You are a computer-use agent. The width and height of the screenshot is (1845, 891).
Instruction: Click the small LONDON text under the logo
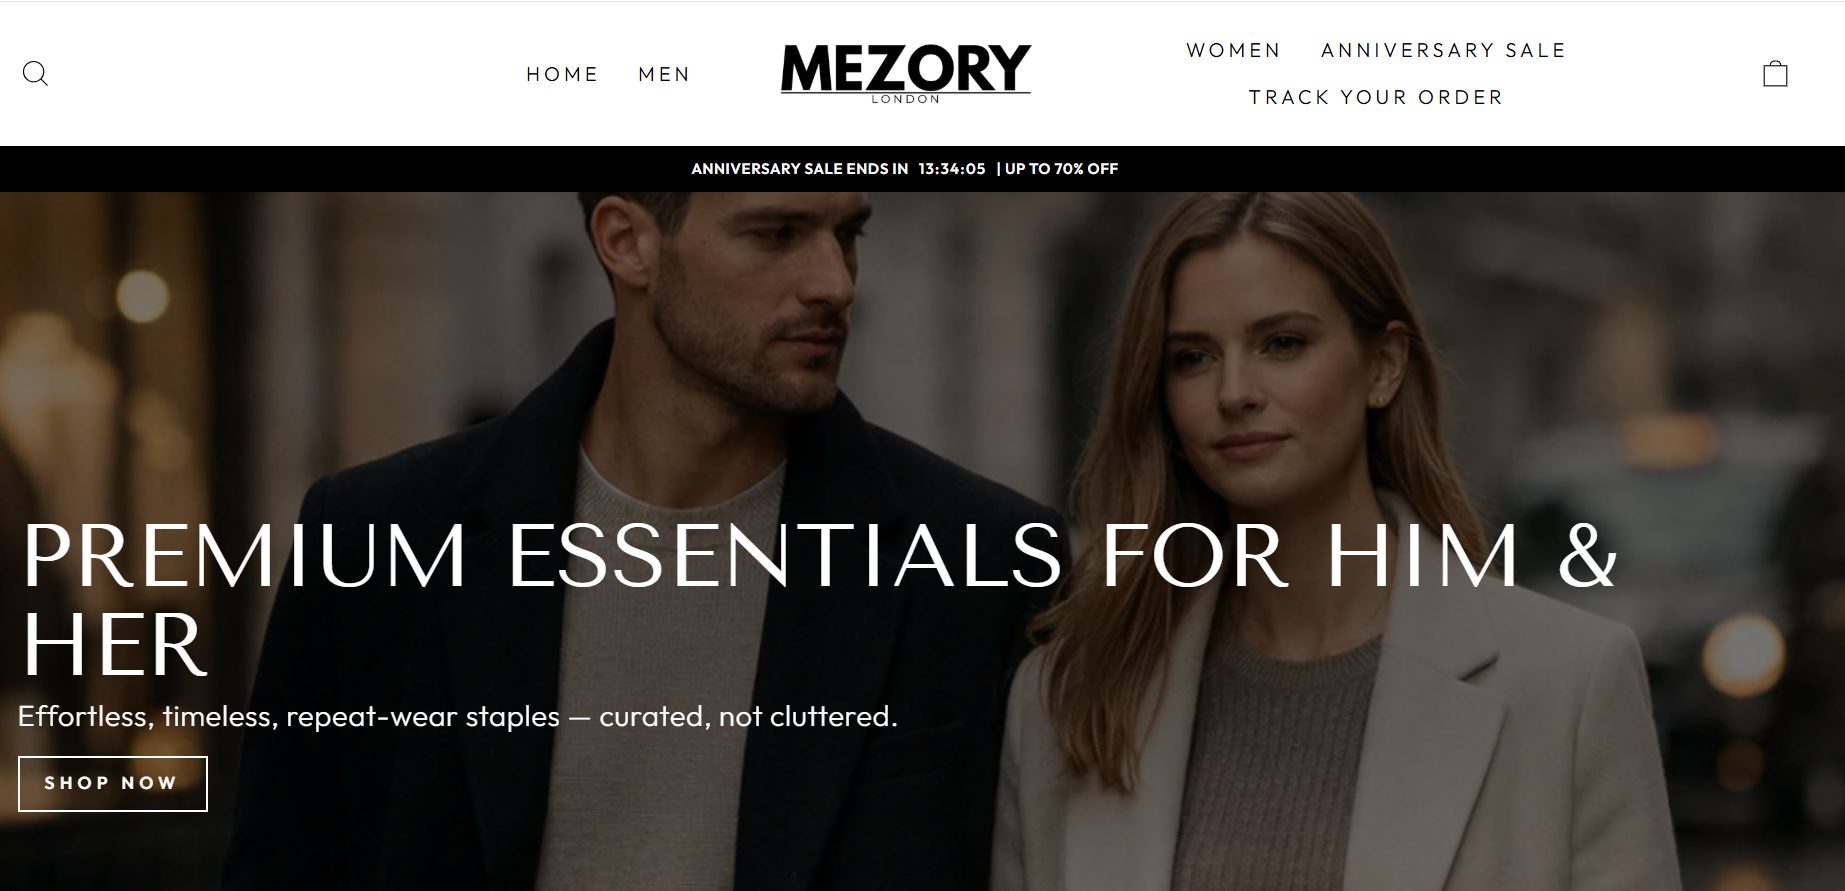906,99
